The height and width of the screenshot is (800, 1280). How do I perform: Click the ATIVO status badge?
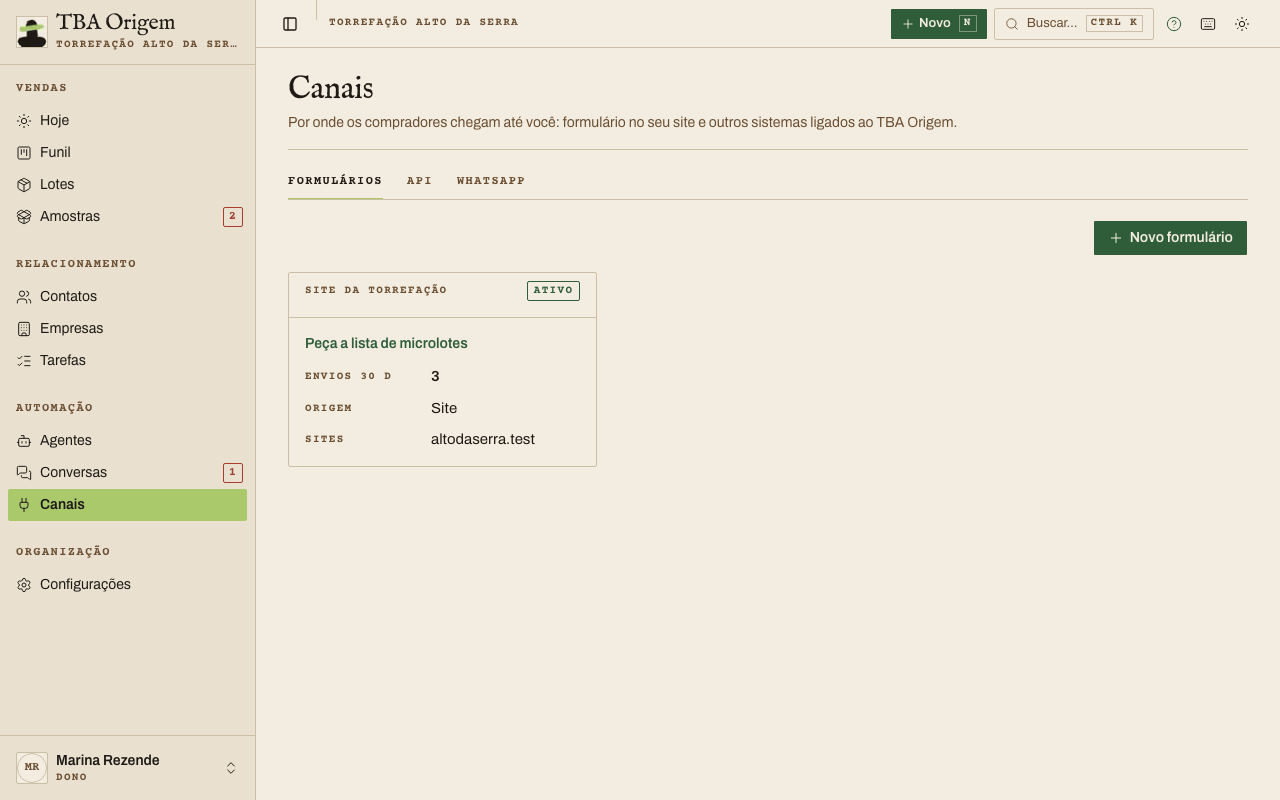point(553,291)
